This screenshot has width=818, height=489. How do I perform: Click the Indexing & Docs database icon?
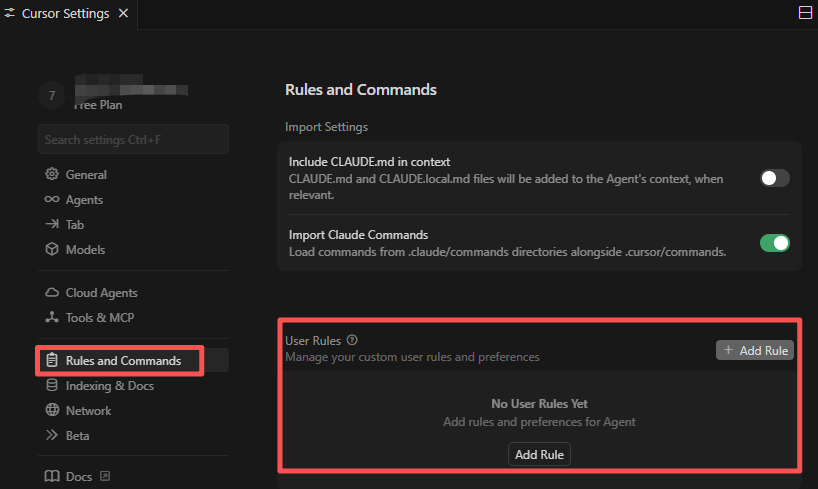click(52, 385)
